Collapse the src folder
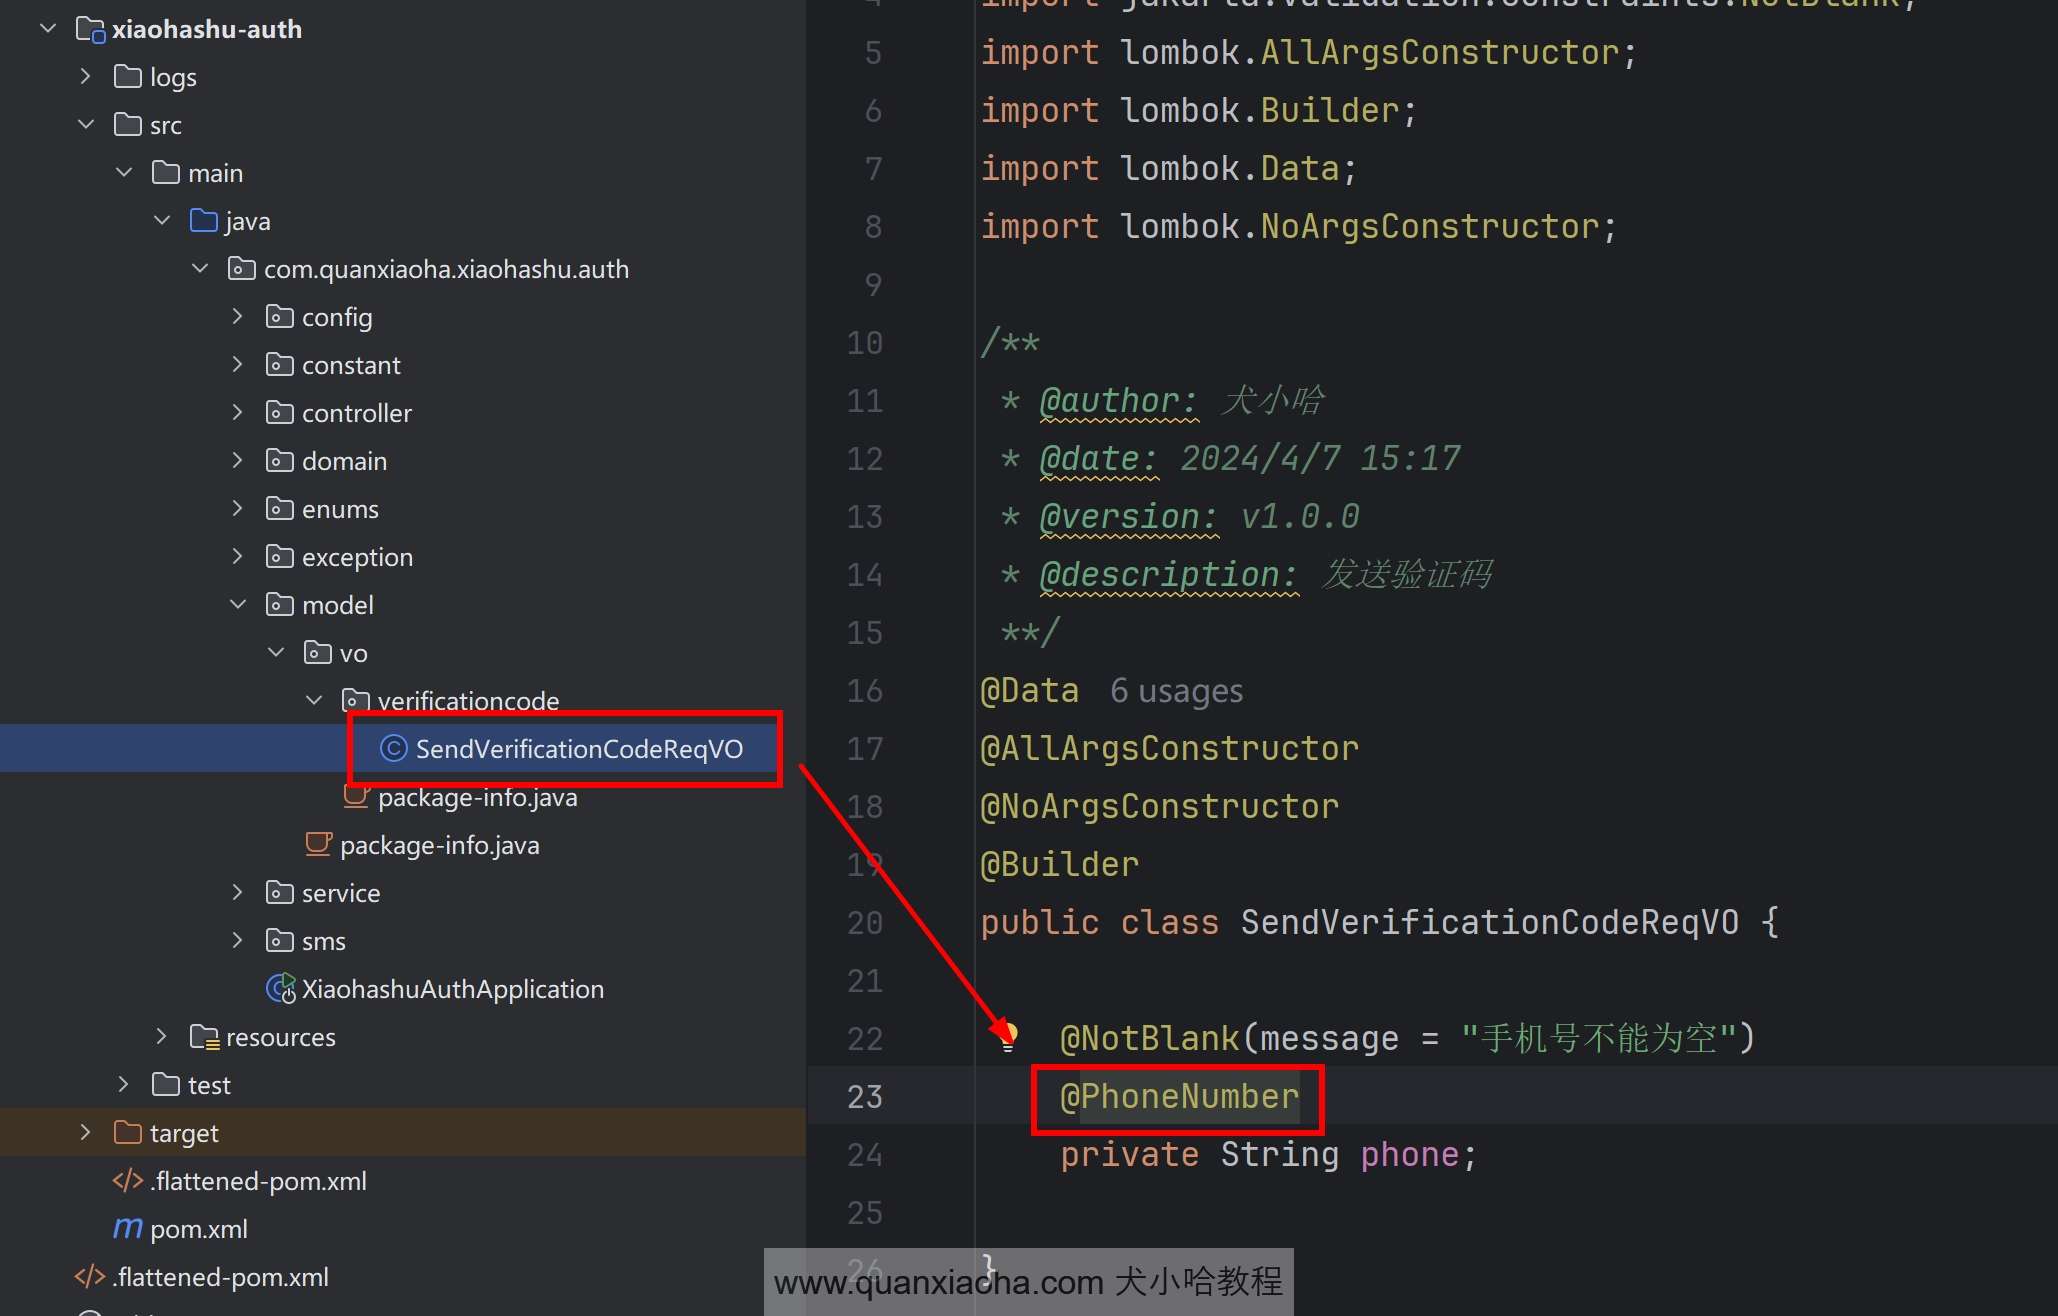The image size is (2058, 1316). 86,125
